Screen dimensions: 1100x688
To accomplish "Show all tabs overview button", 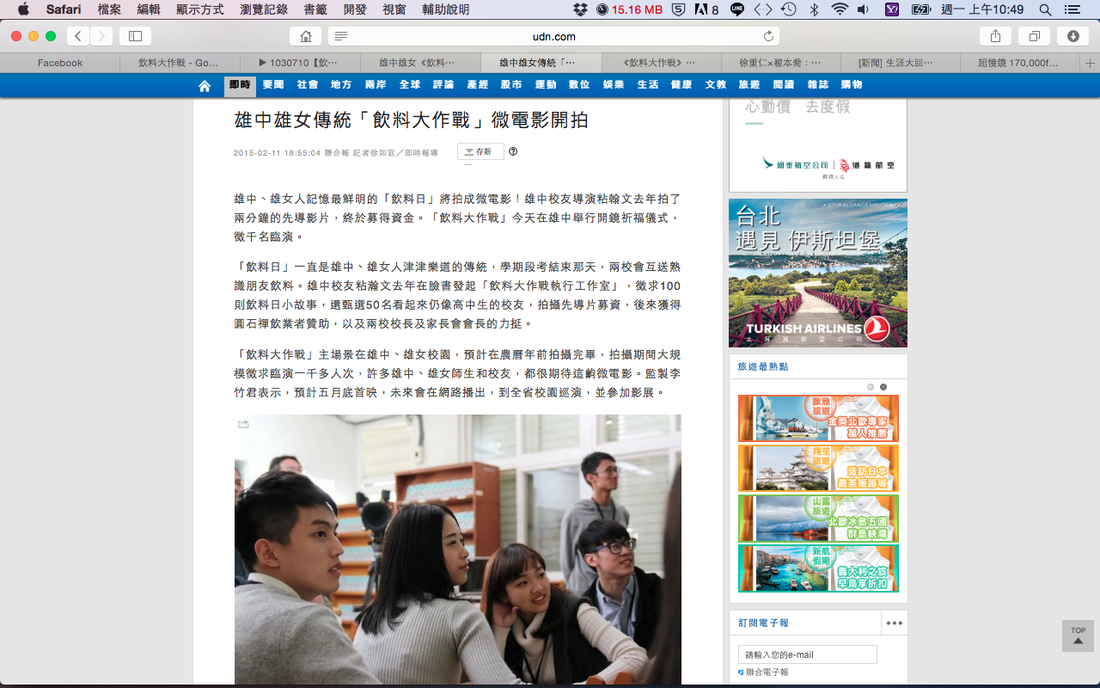I will (1034, 36).
